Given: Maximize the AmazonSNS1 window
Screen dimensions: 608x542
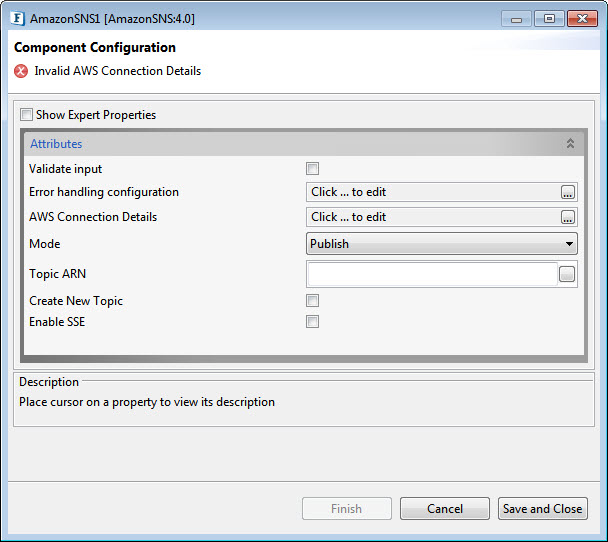Looking at the screenshot, I should (549, 19).
